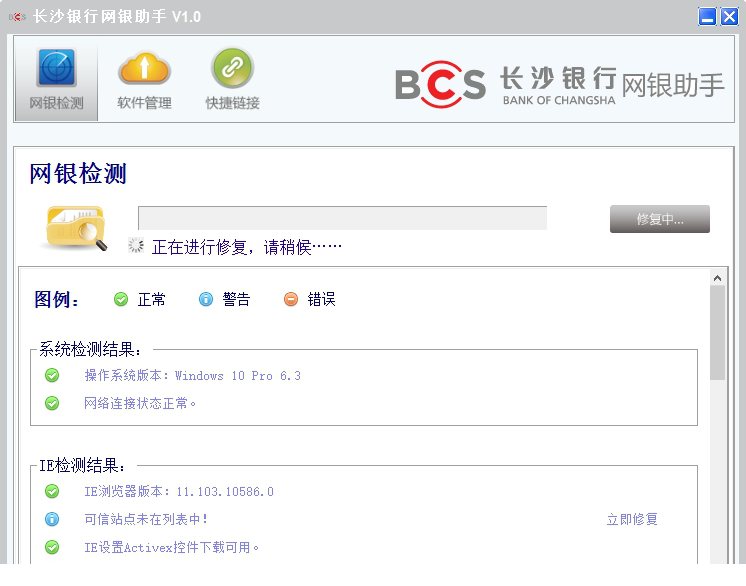Click the repair progress bar
The height and width of the screenshot is (586, 746).
coord(343,218)
